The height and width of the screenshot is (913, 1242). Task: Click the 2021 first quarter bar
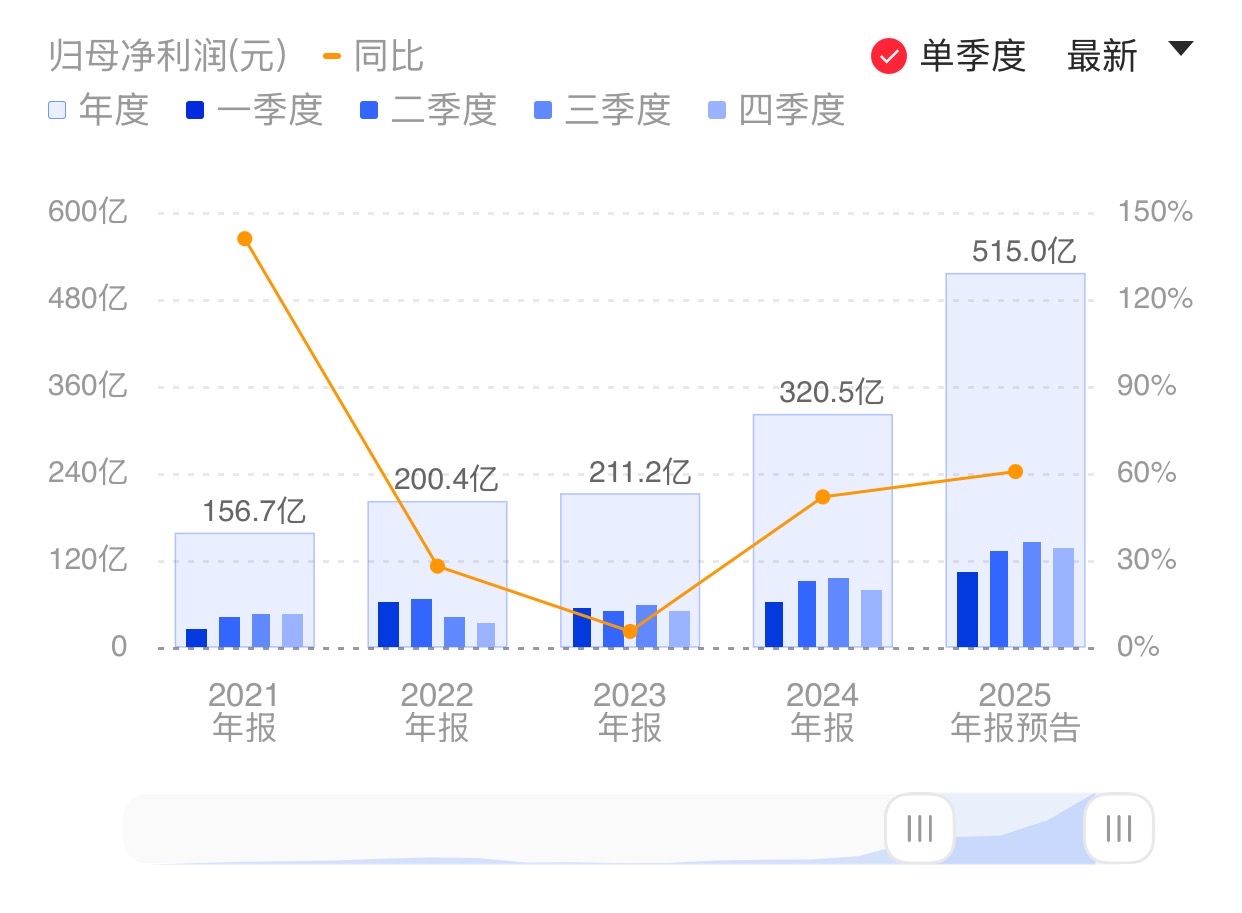pos(196,638)
